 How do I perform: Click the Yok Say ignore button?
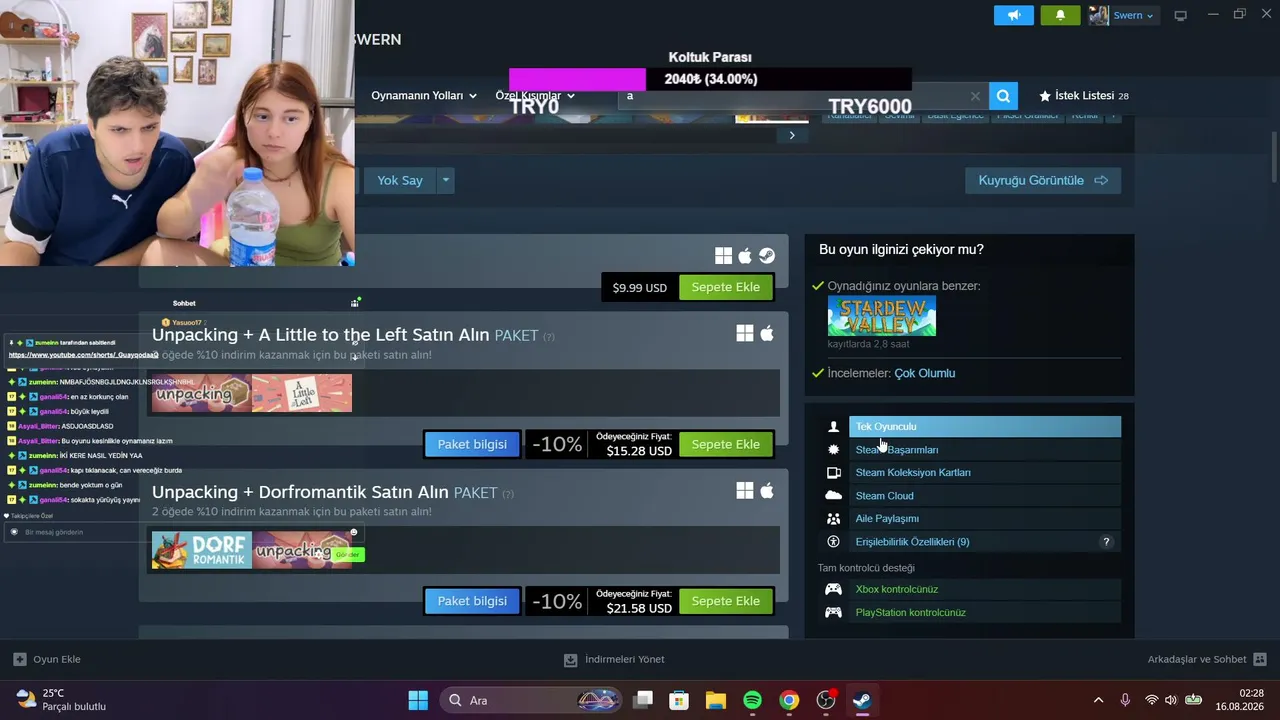(399, 180)
